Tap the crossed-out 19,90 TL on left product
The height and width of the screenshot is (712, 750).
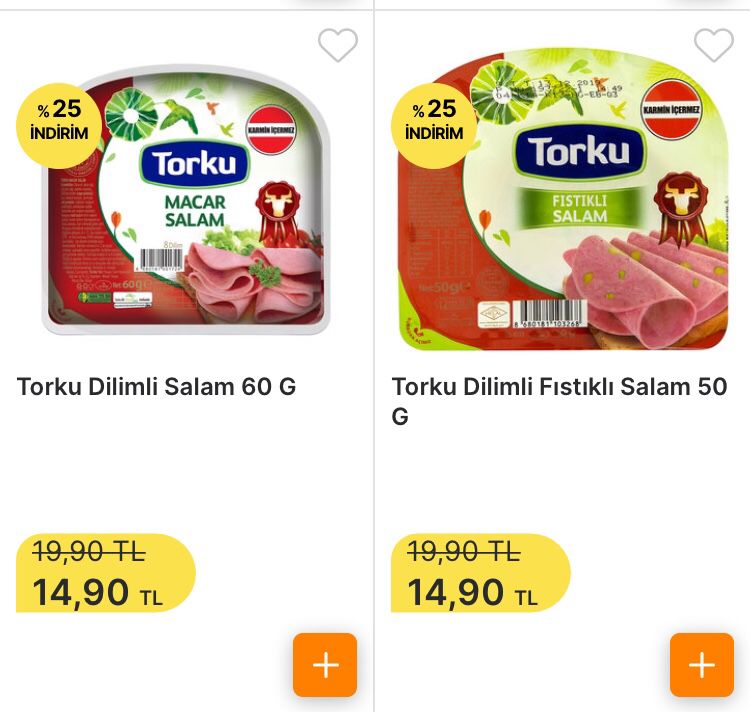[89, 552]
